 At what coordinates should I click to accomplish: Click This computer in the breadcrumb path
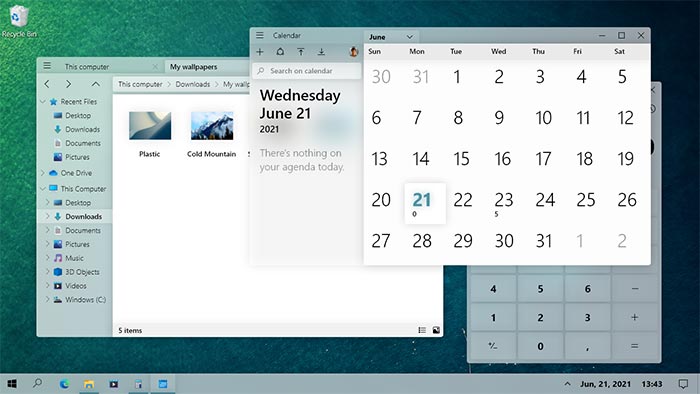click(x=140, y=84)
